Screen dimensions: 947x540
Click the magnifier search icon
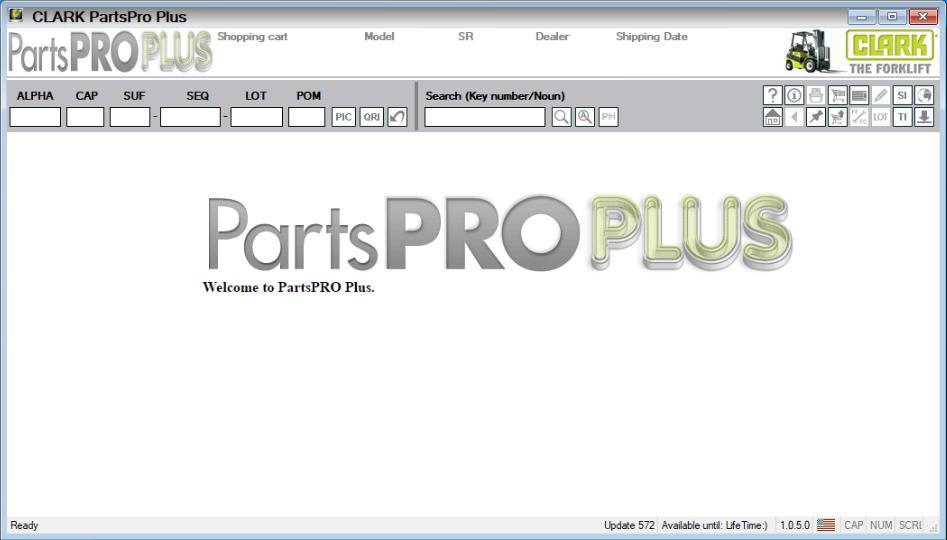(561, 117)
